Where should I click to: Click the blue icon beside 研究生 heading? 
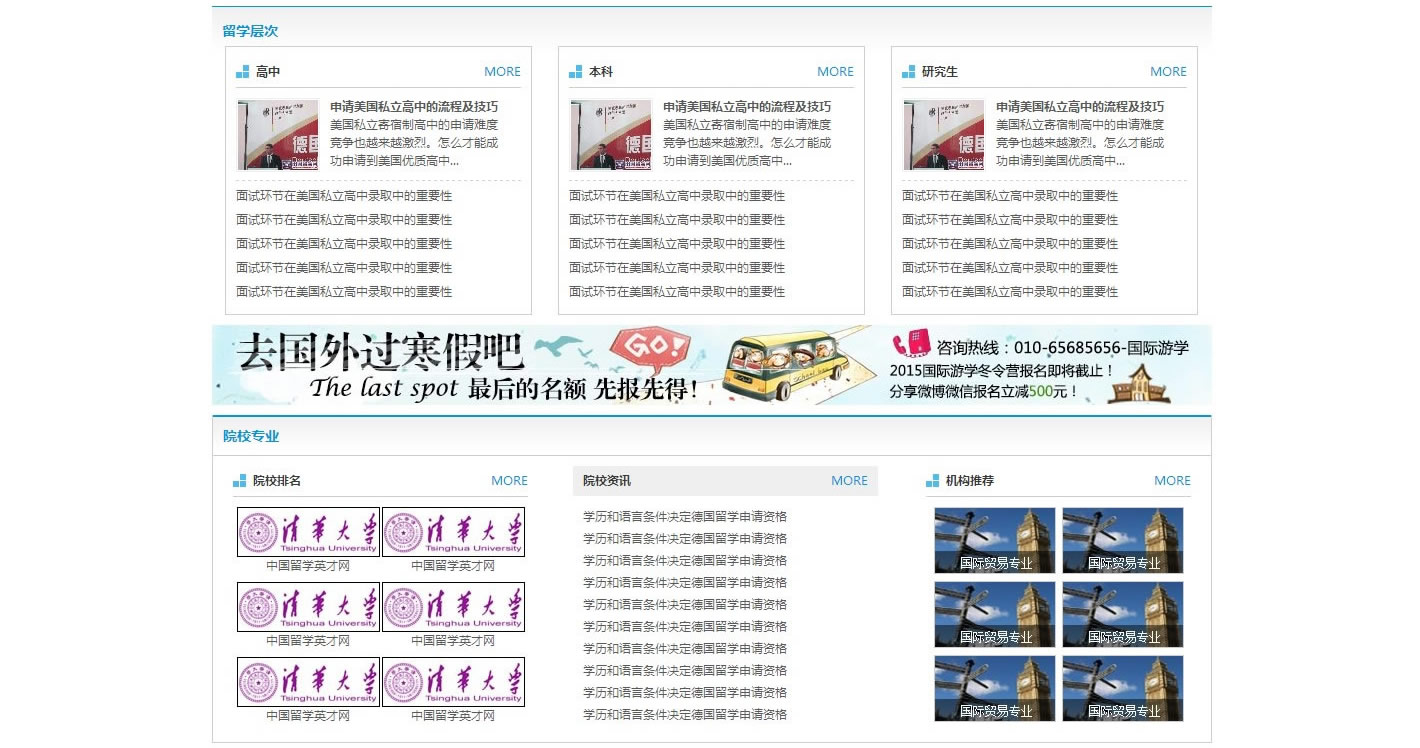tap(908, 70)
